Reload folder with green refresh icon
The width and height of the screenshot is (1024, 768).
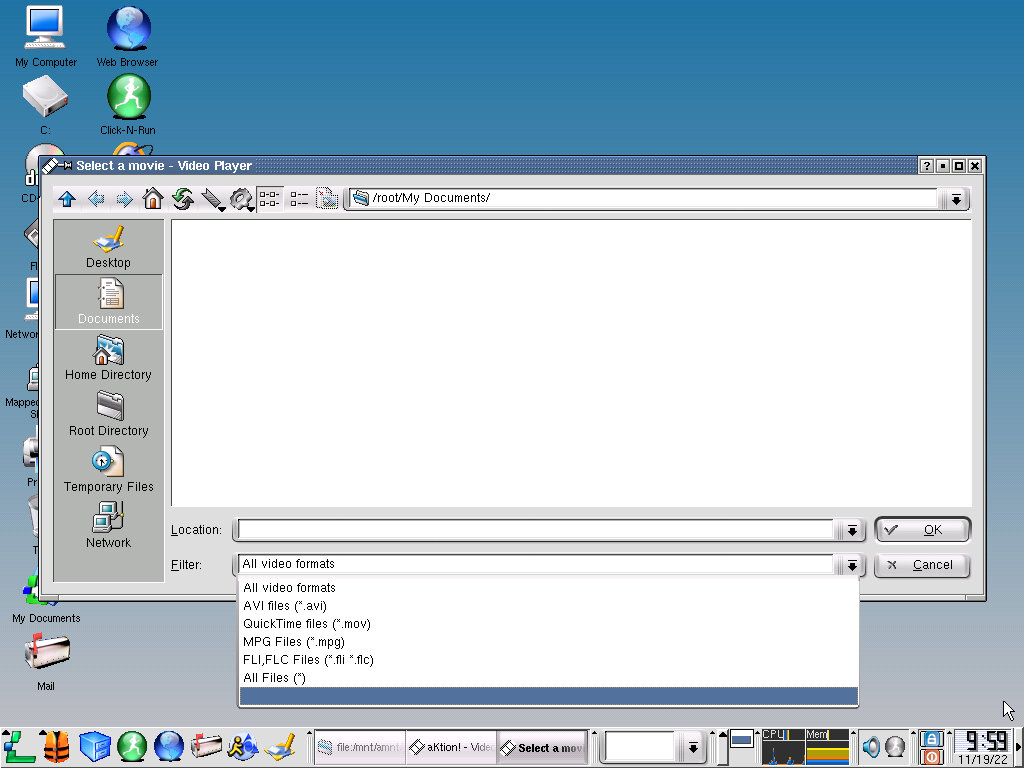[x=182, y=199]
